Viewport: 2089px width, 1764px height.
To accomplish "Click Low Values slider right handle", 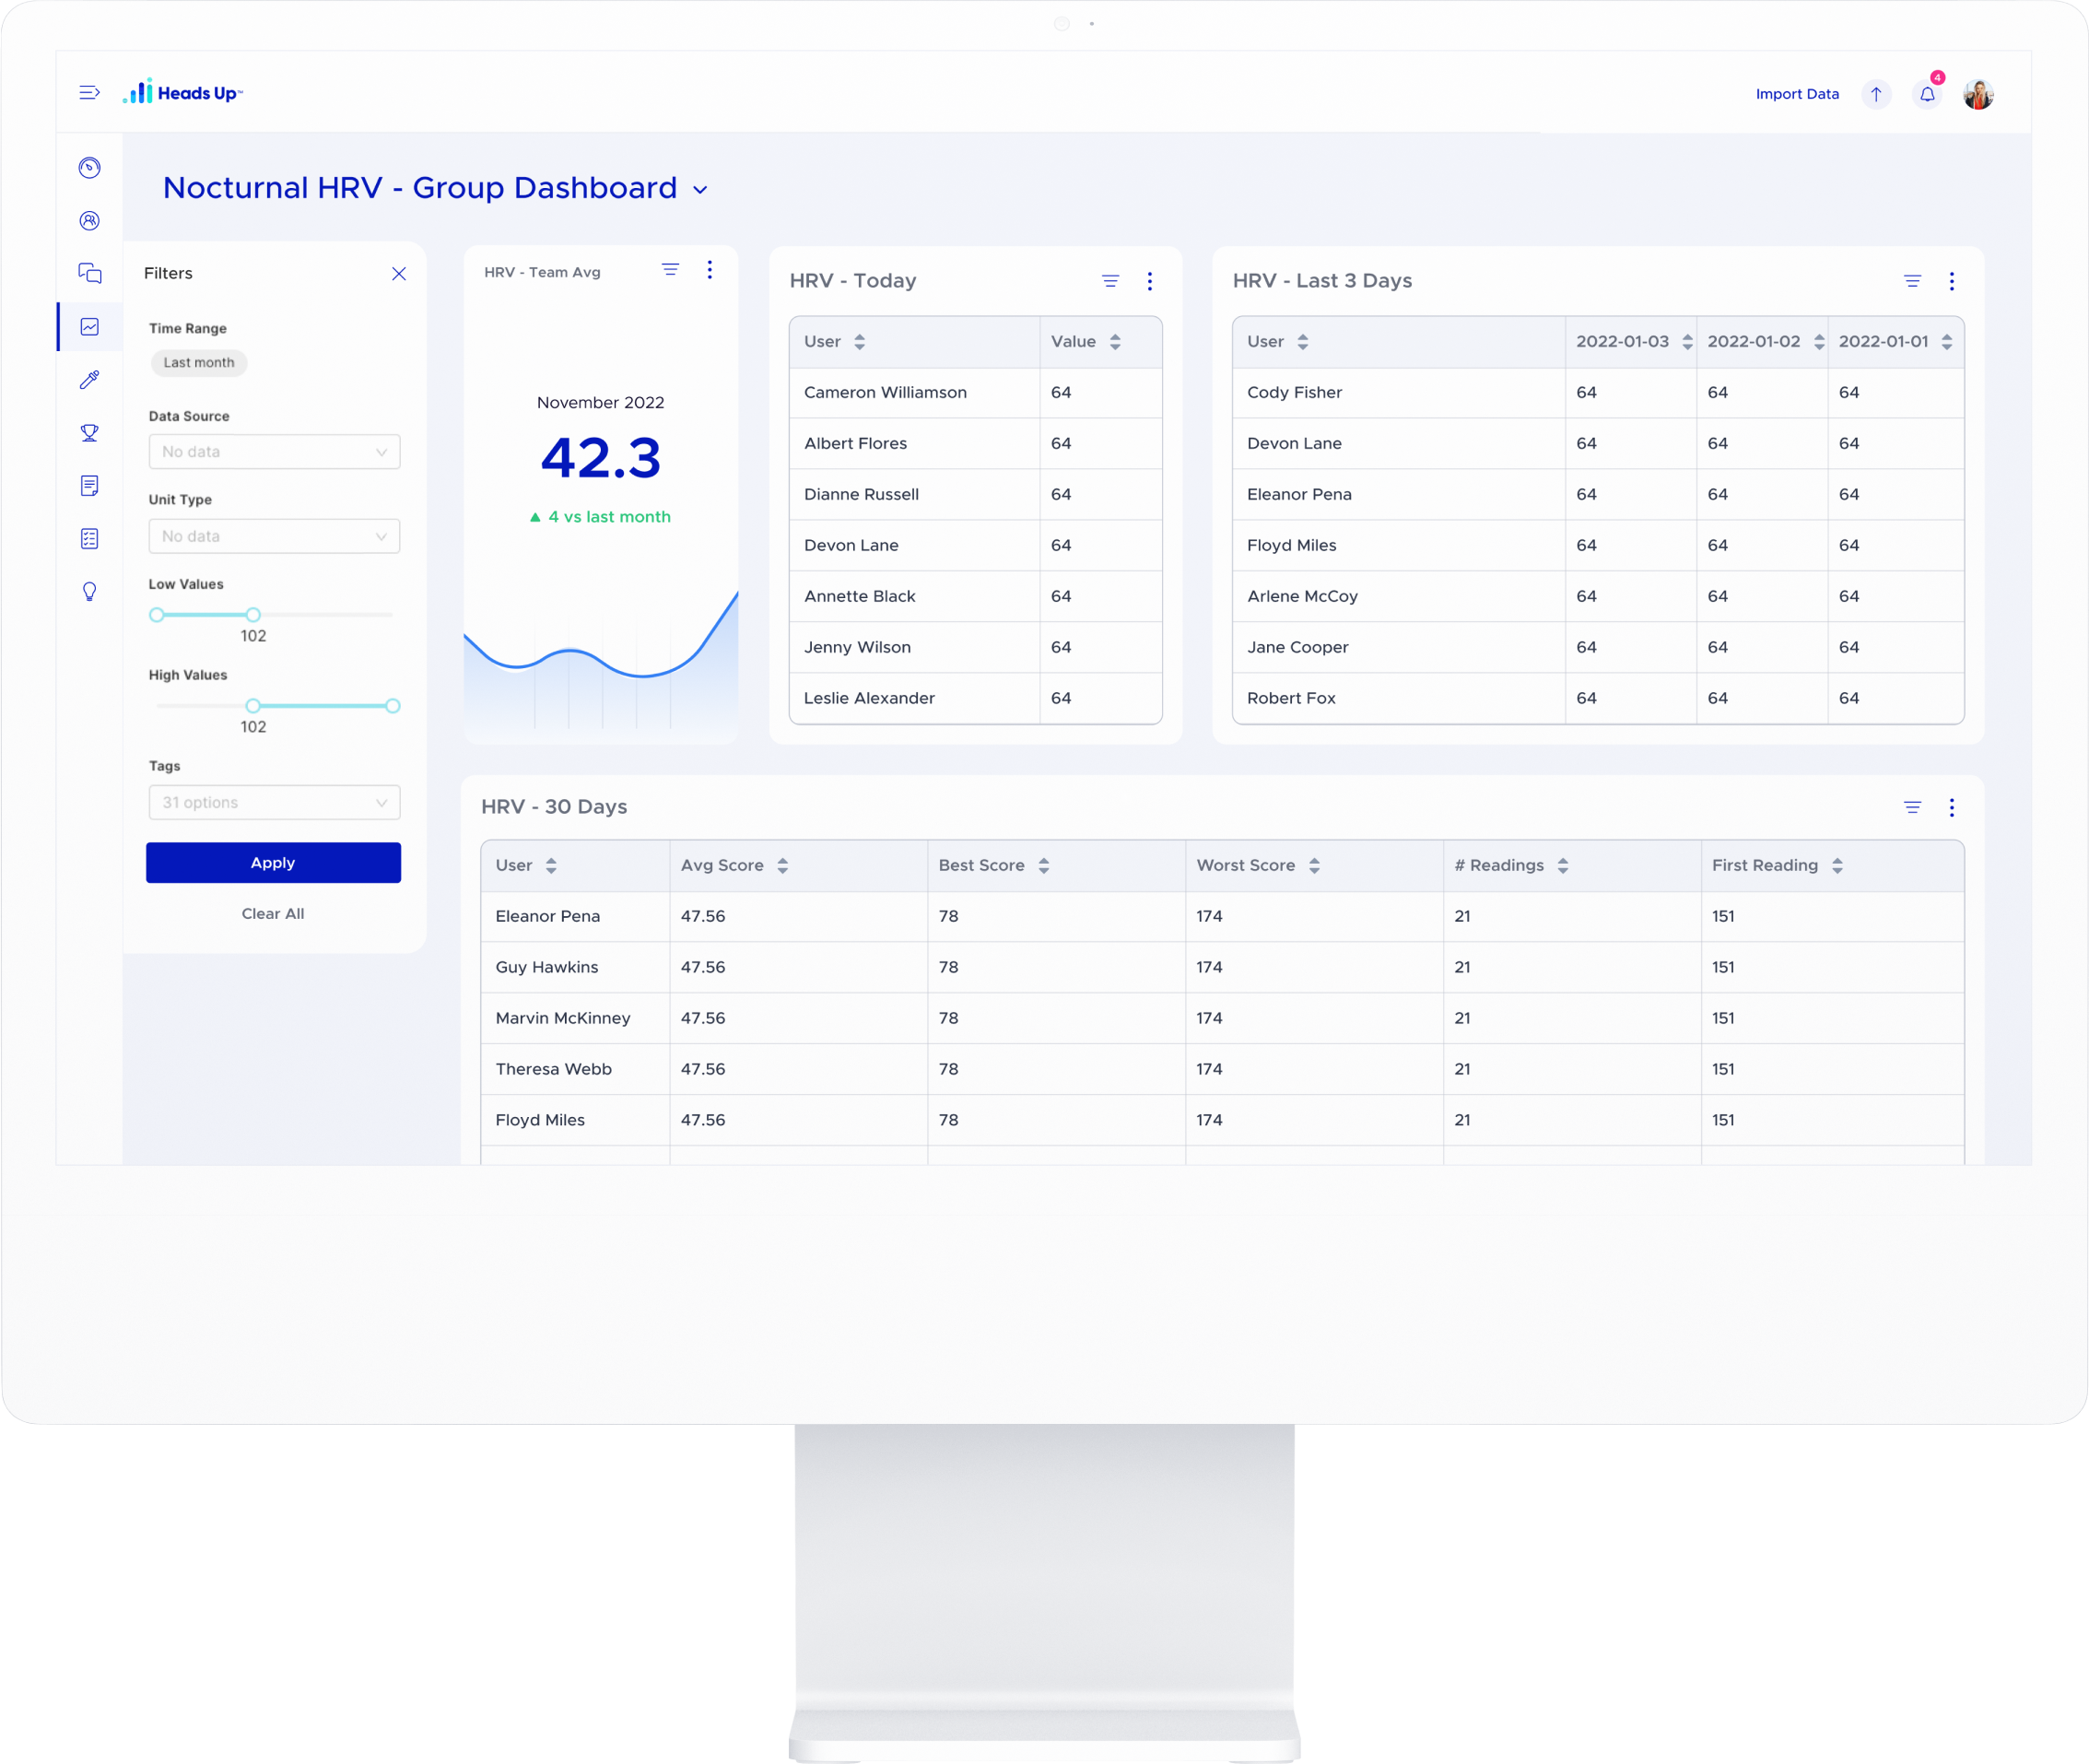I will (x=253, y=615).
